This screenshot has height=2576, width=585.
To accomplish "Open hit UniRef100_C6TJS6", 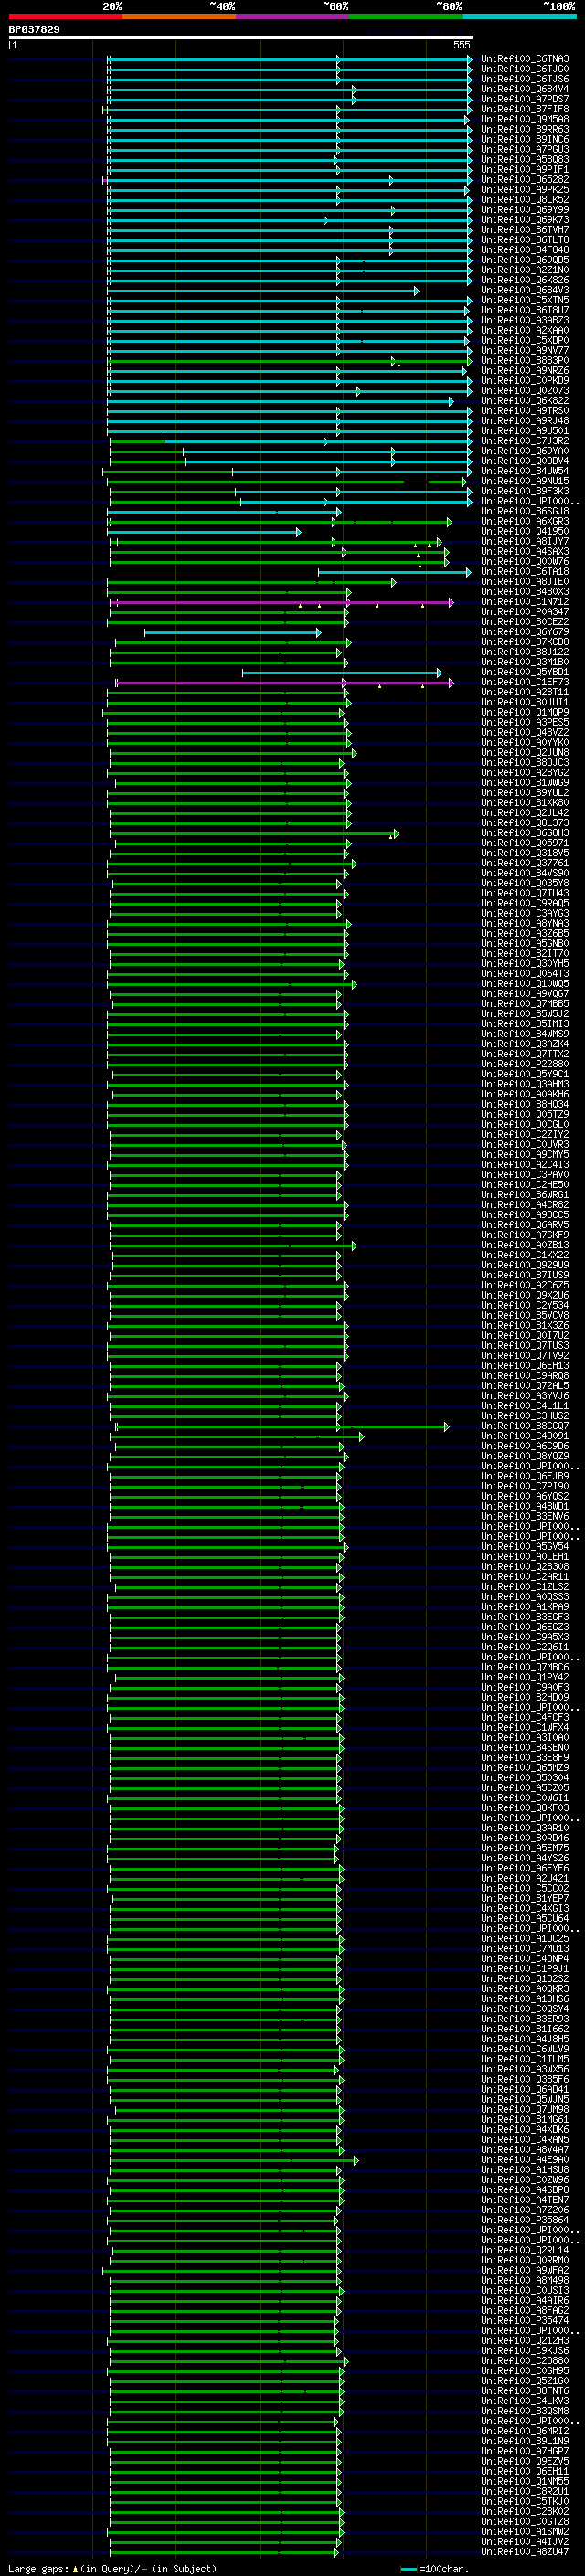I will [x=525, y=79].
